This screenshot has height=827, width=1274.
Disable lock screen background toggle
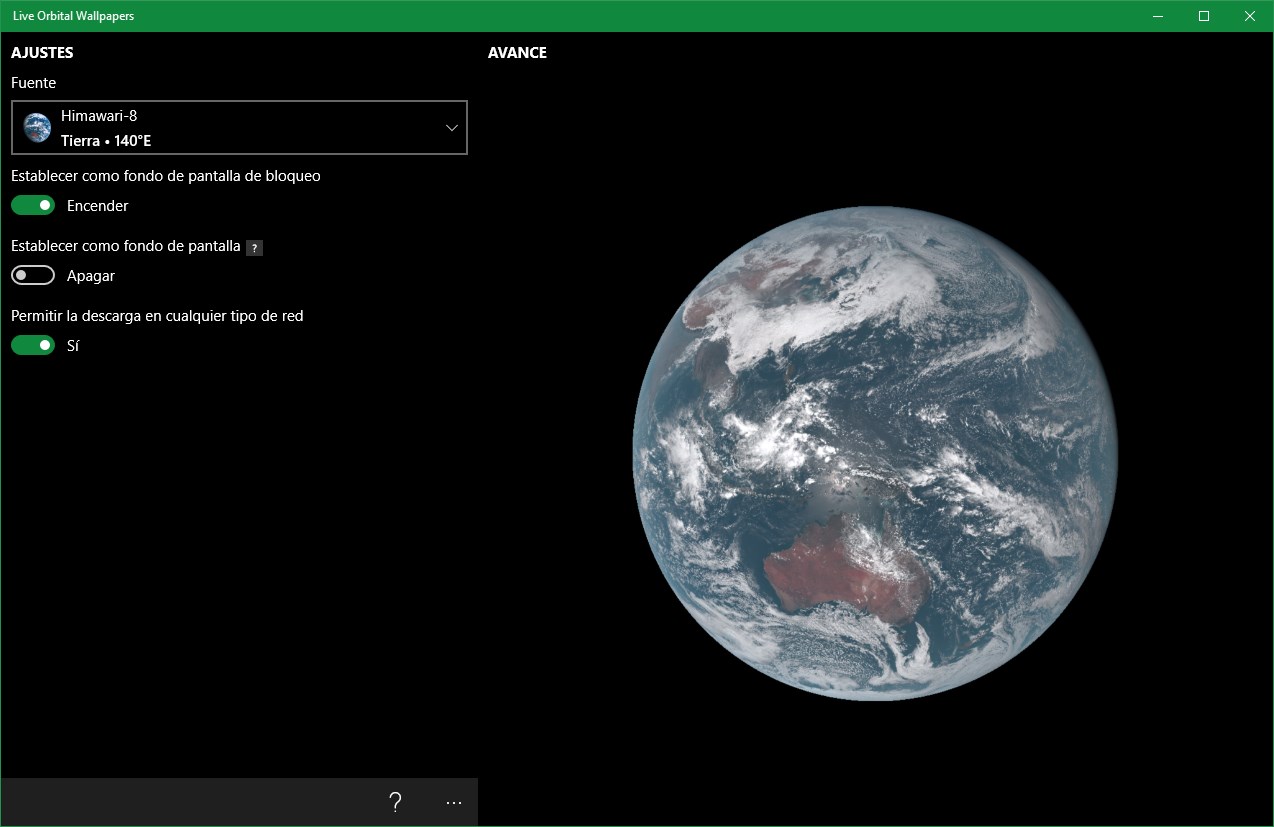click(x=33, y=205)
